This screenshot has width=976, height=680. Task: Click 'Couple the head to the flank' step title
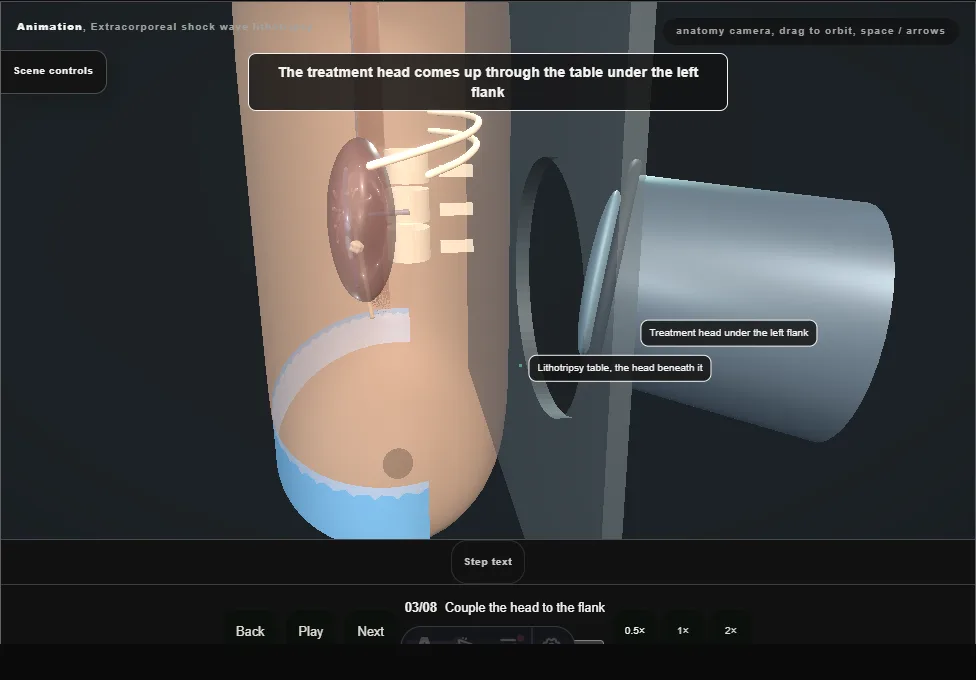pyautogui.click(x=525, y=607)
